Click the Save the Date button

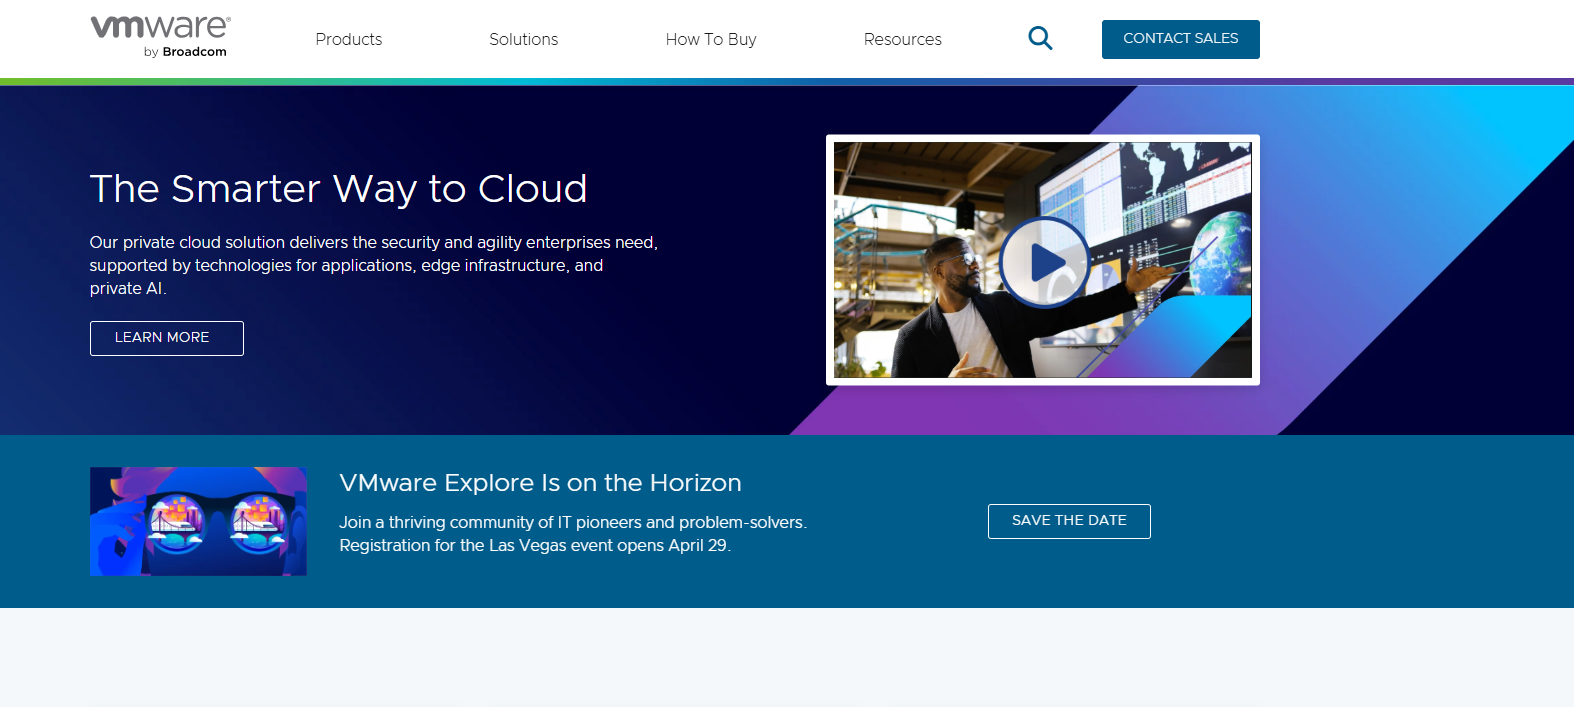1069,521
